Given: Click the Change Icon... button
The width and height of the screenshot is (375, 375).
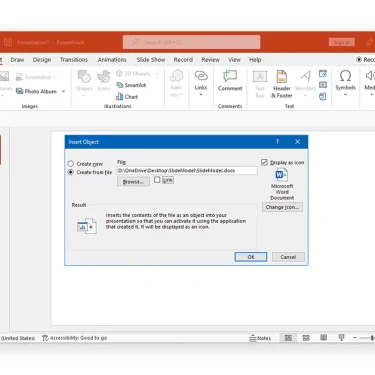Looking at the screenshot, I should [282, 207].
